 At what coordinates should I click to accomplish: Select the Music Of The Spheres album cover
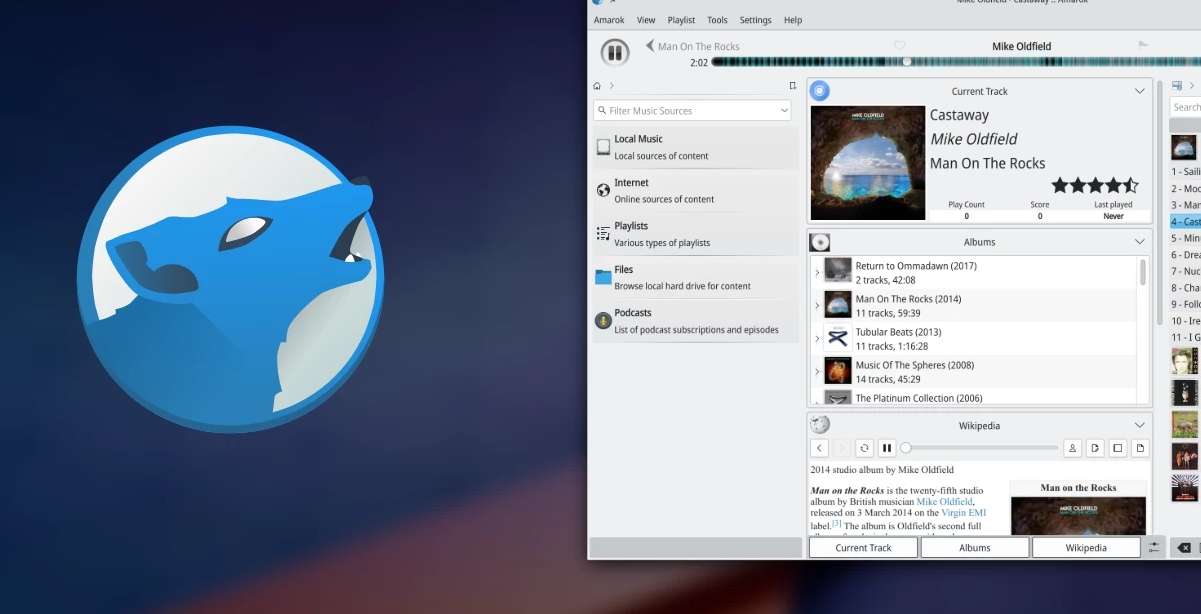[x=838, y=371]
